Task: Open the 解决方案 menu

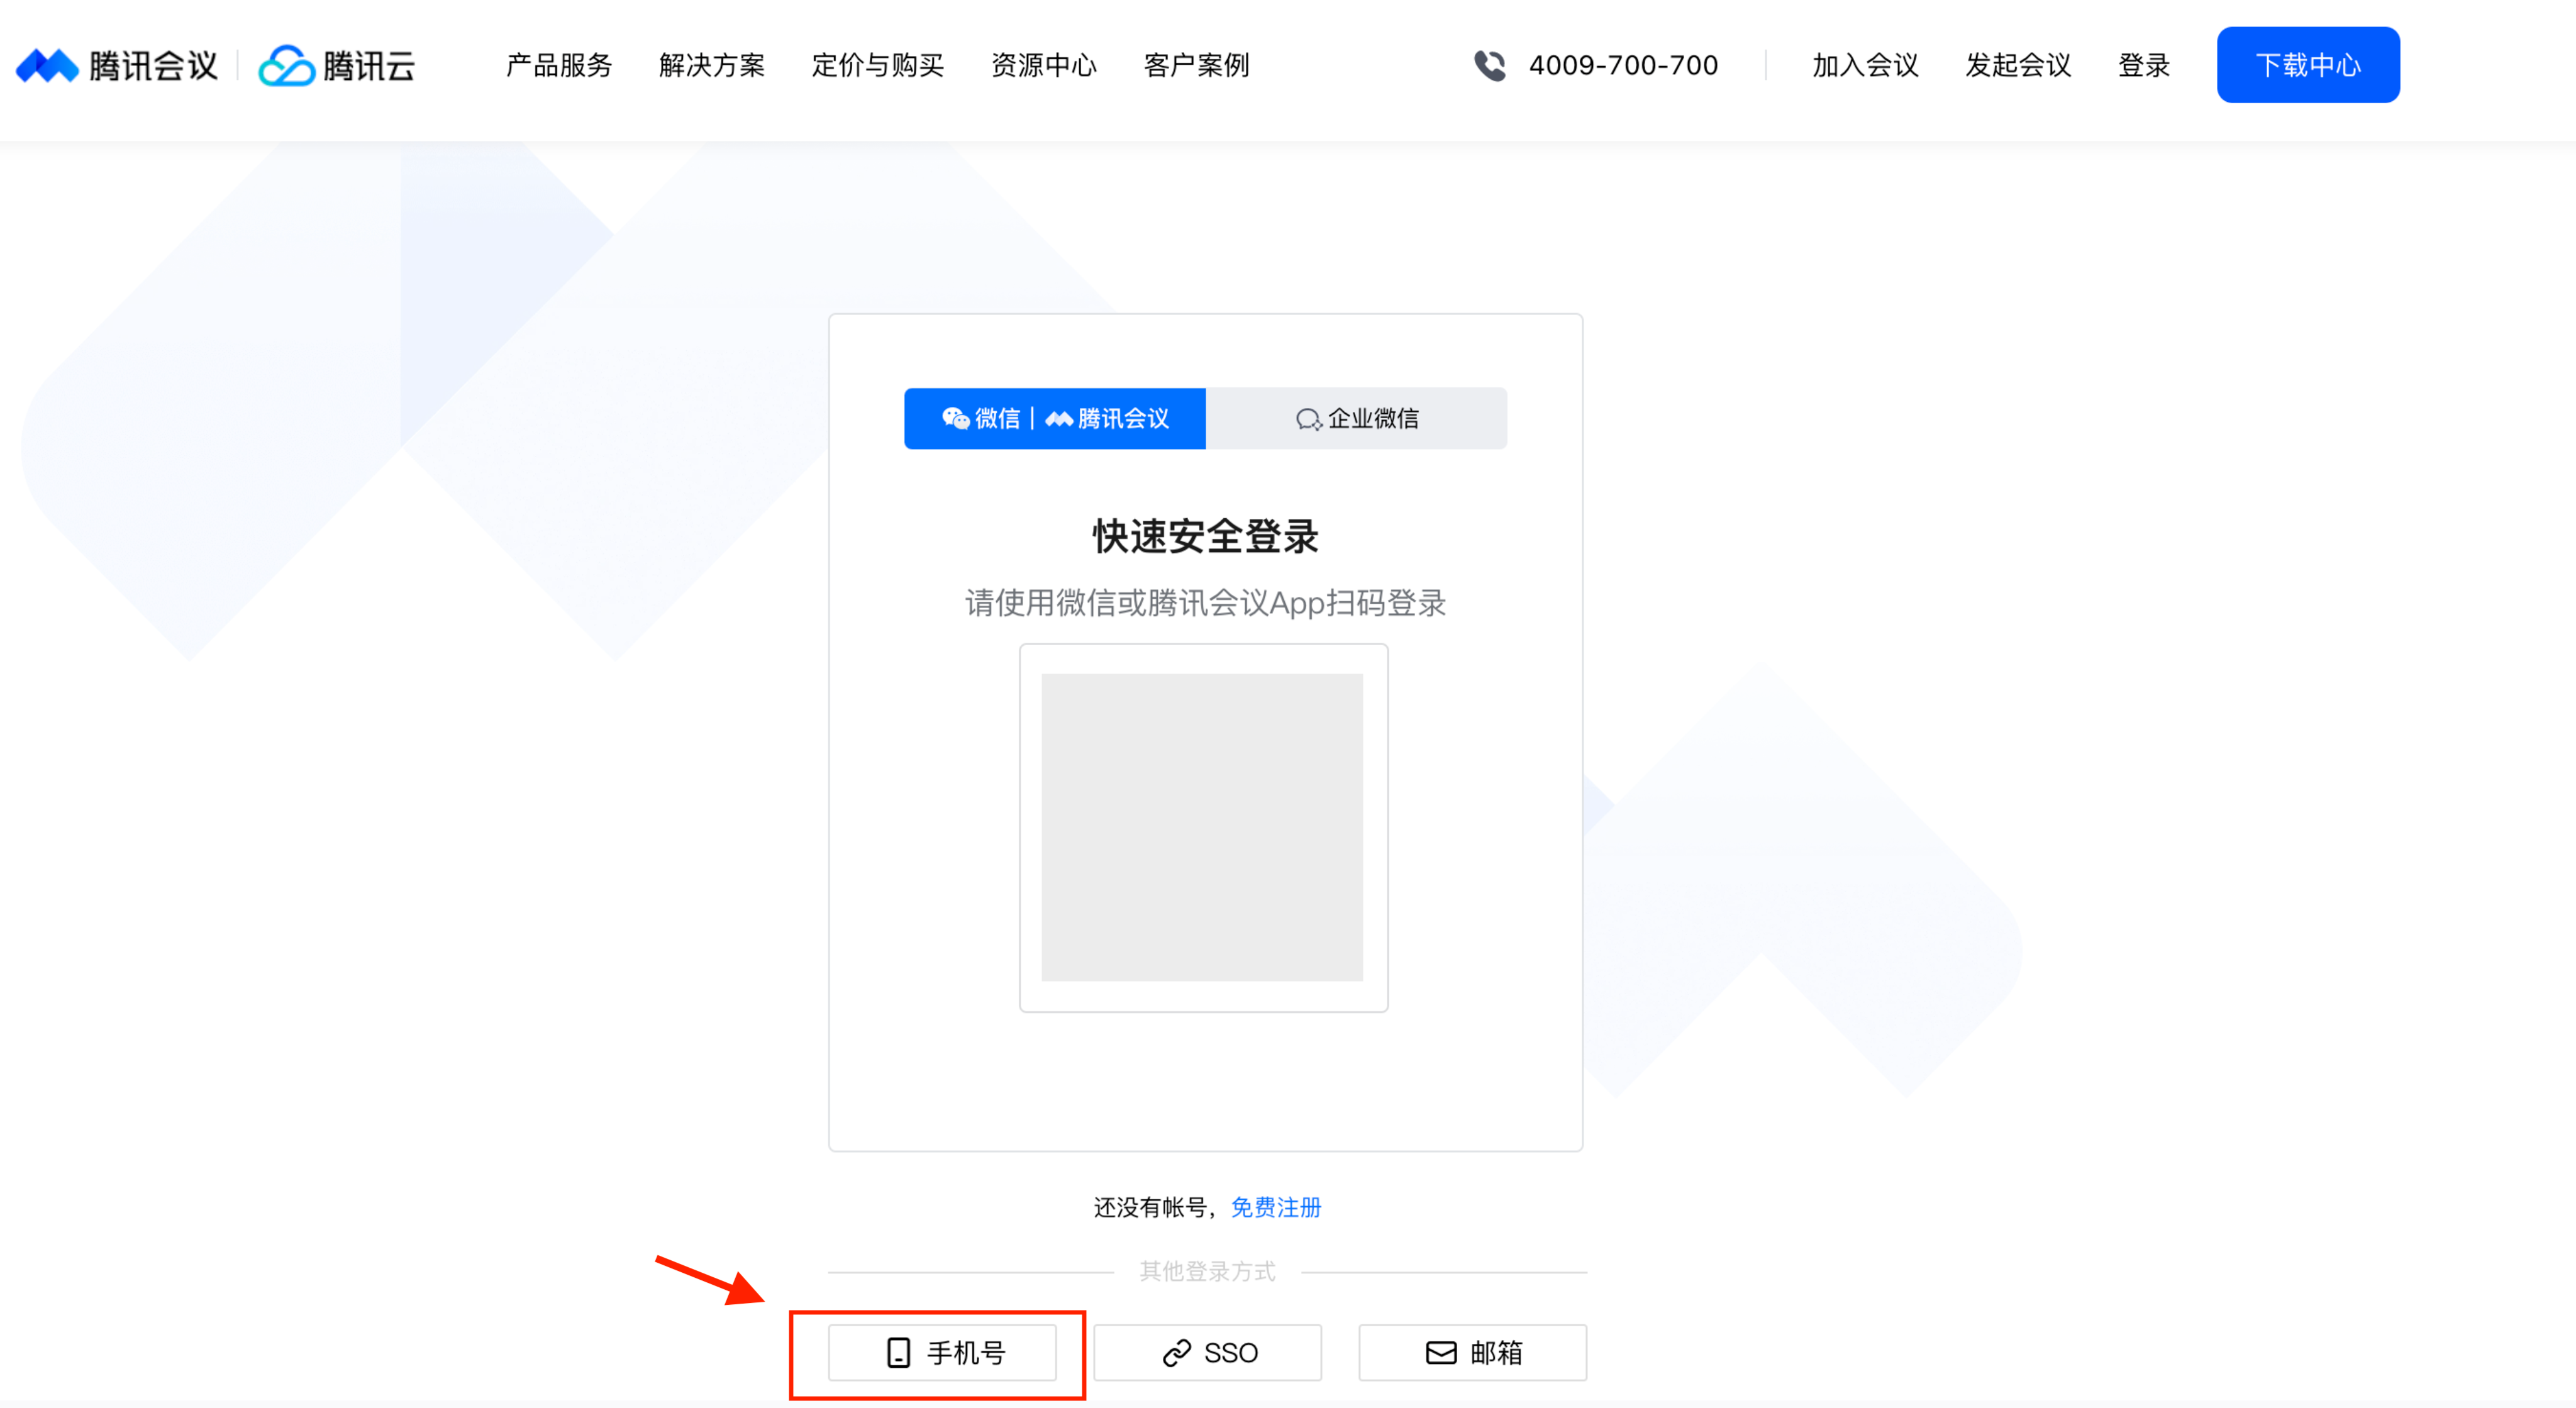Action: click(712, 66)
